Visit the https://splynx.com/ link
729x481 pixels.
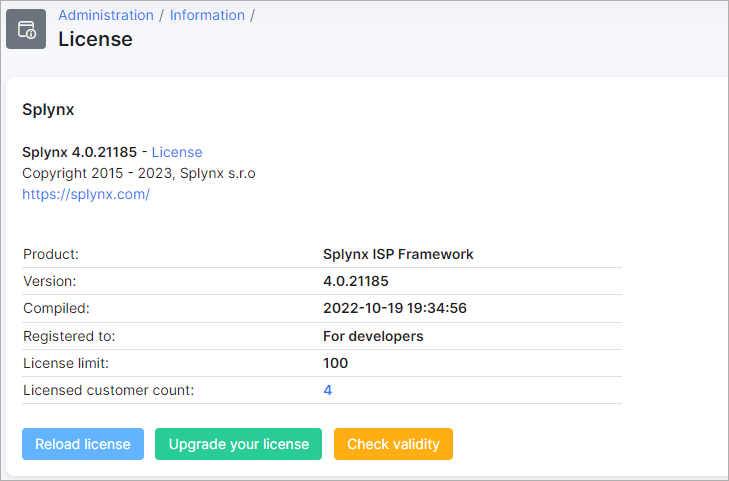coord(86,194)
